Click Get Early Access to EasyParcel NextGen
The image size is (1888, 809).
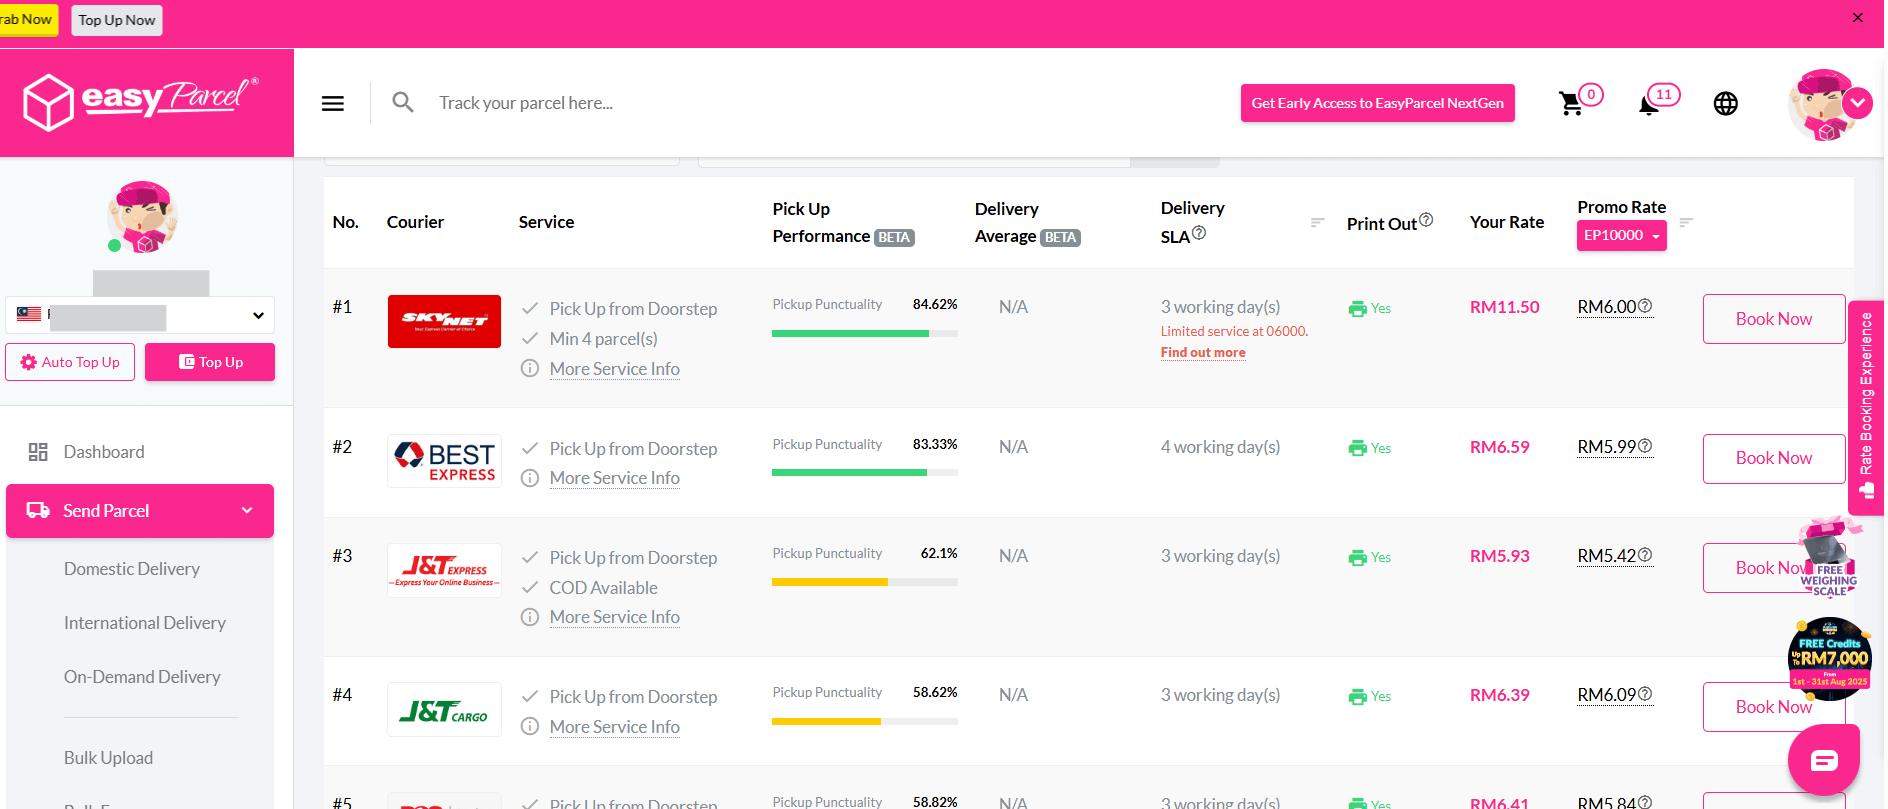[1378, 103]
